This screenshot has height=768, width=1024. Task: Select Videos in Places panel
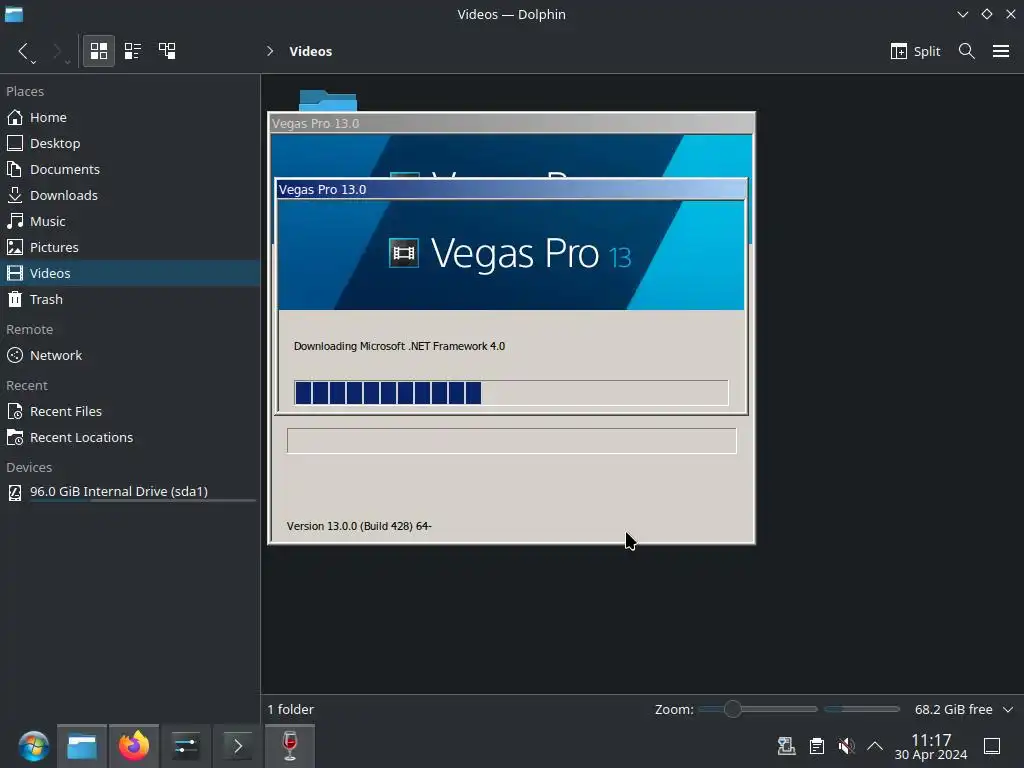tap(130, 273)
